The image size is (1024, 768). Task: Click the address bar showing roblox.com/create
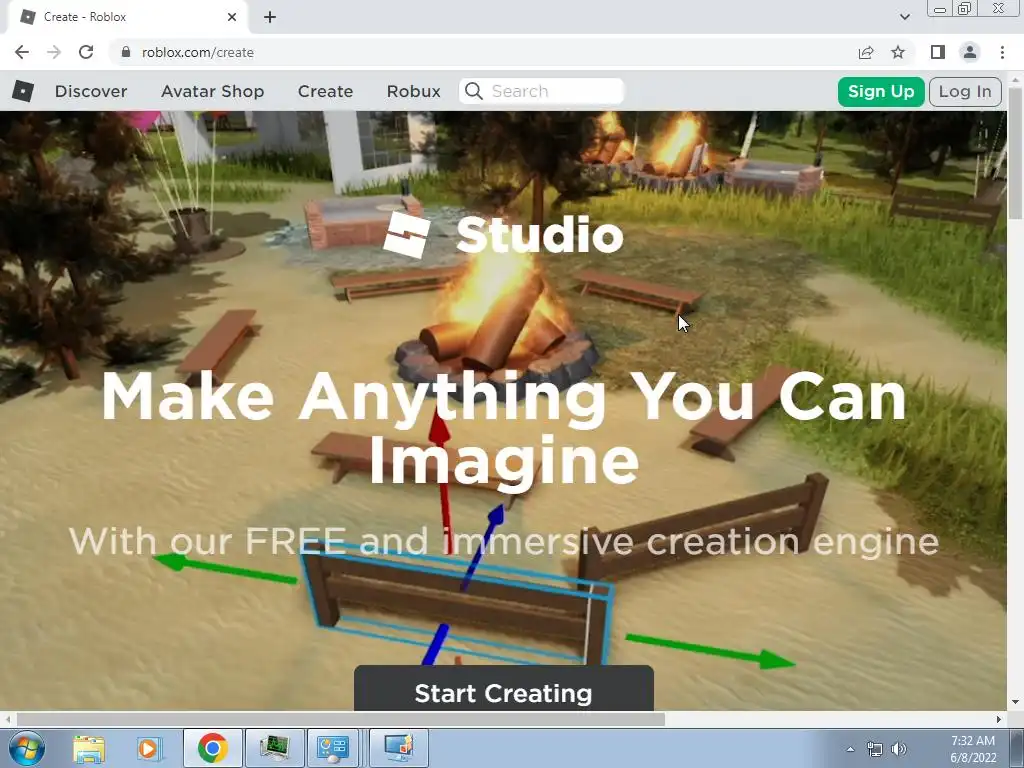483,52
